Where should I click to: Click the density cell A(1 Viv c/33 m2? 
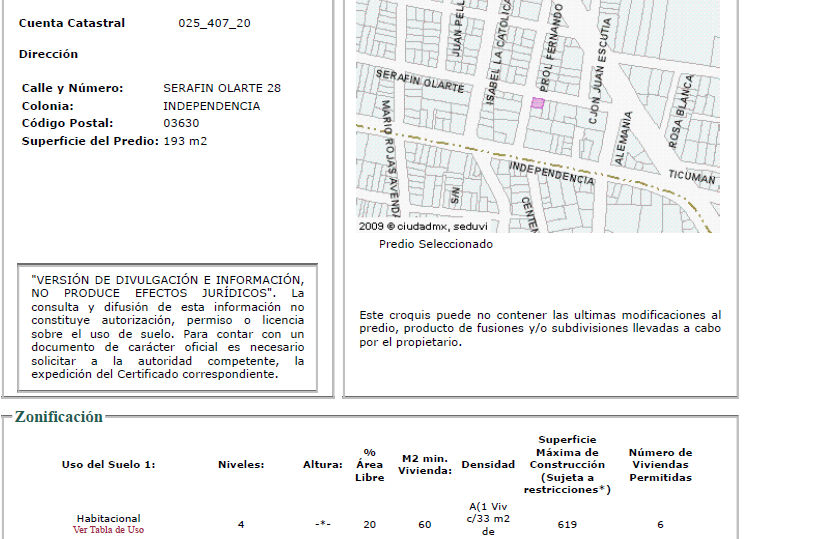click(x=488, y=519)
